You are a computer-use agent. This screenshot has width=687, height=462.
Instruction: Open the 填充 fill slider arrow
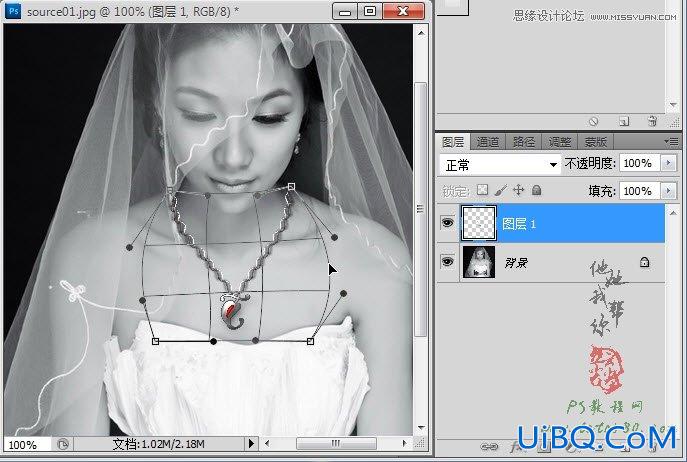pos(668,191)
